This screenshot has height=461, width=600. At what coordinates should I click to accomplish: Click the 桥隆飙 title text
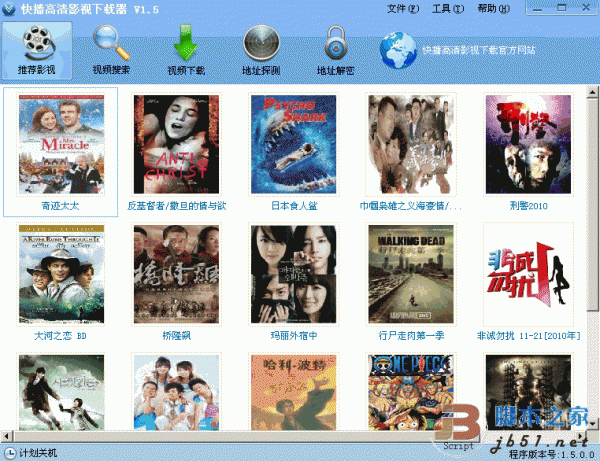click(x=176, y=336)
